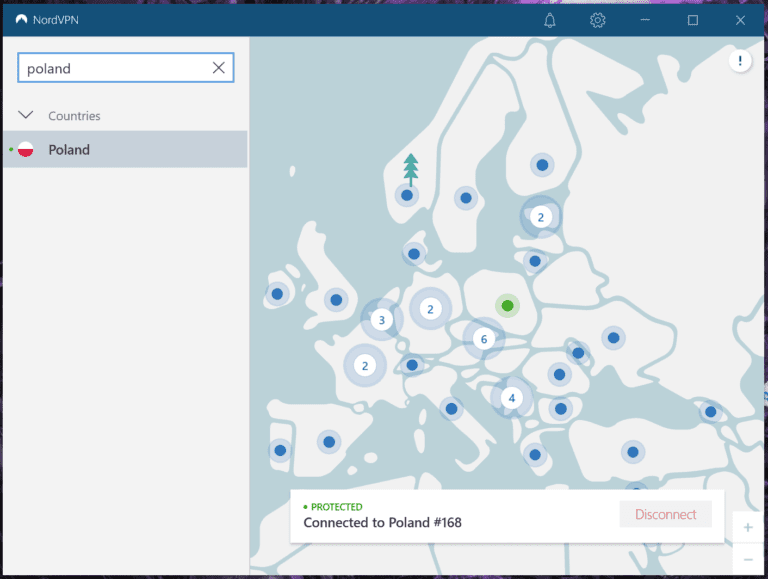Select Poland in the countries list

[69, 150]
